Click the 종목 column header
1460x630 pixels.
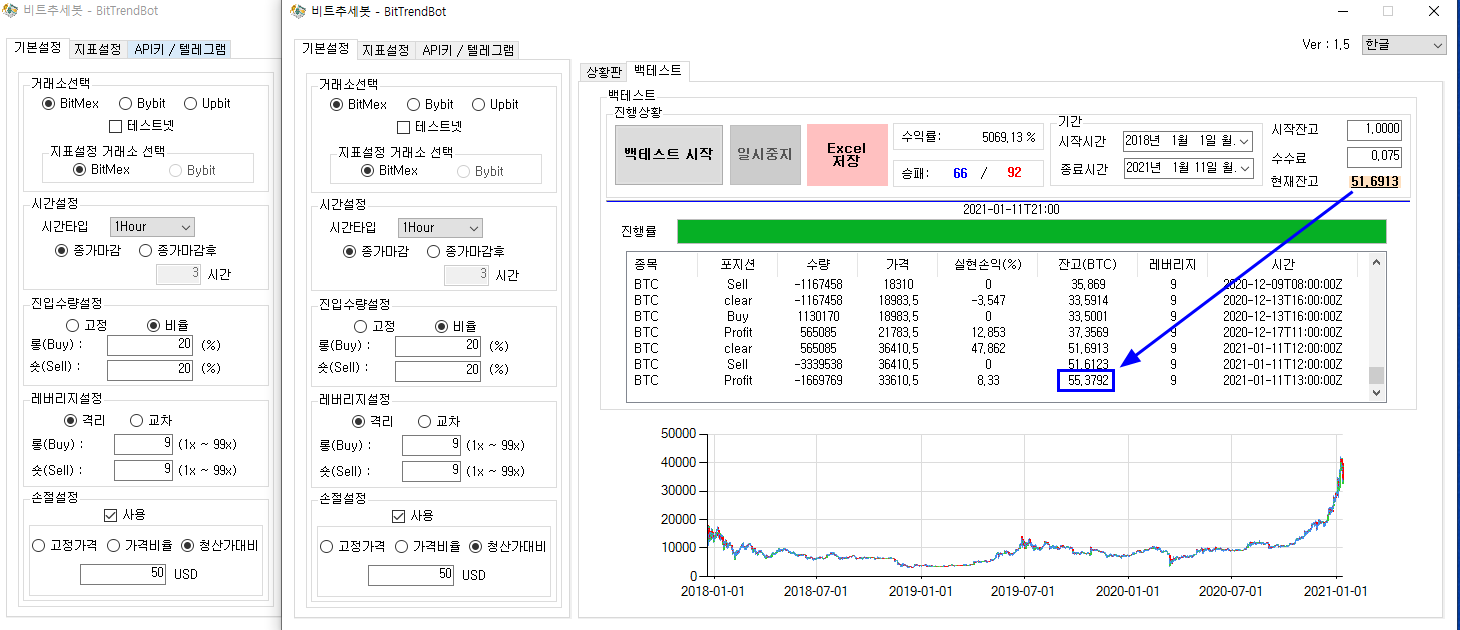pyautogui.click(x=662, y=265)
